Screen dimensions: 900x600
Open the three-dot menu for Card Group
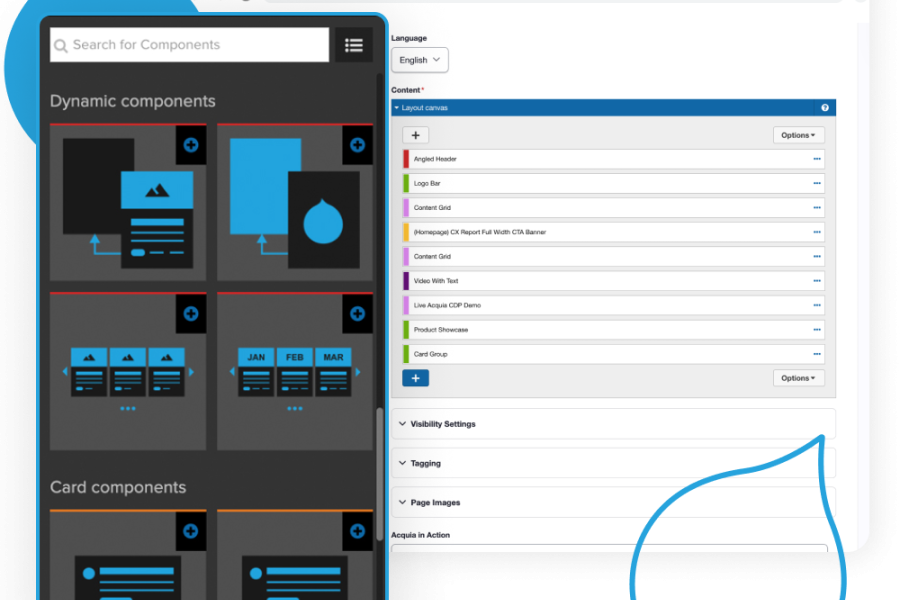tap(816, 354)
